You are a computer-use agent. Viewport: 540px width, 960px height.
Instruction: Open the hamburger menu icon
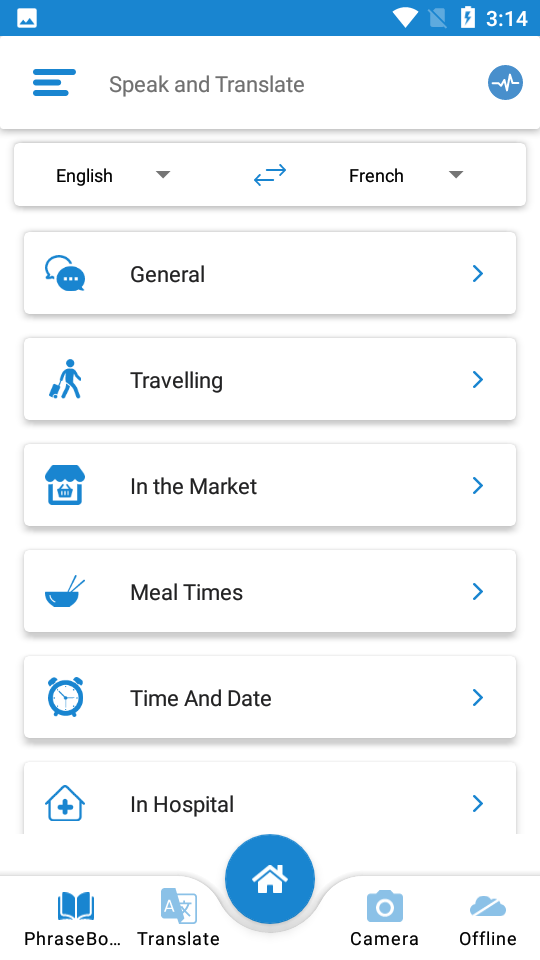(54, 83)
